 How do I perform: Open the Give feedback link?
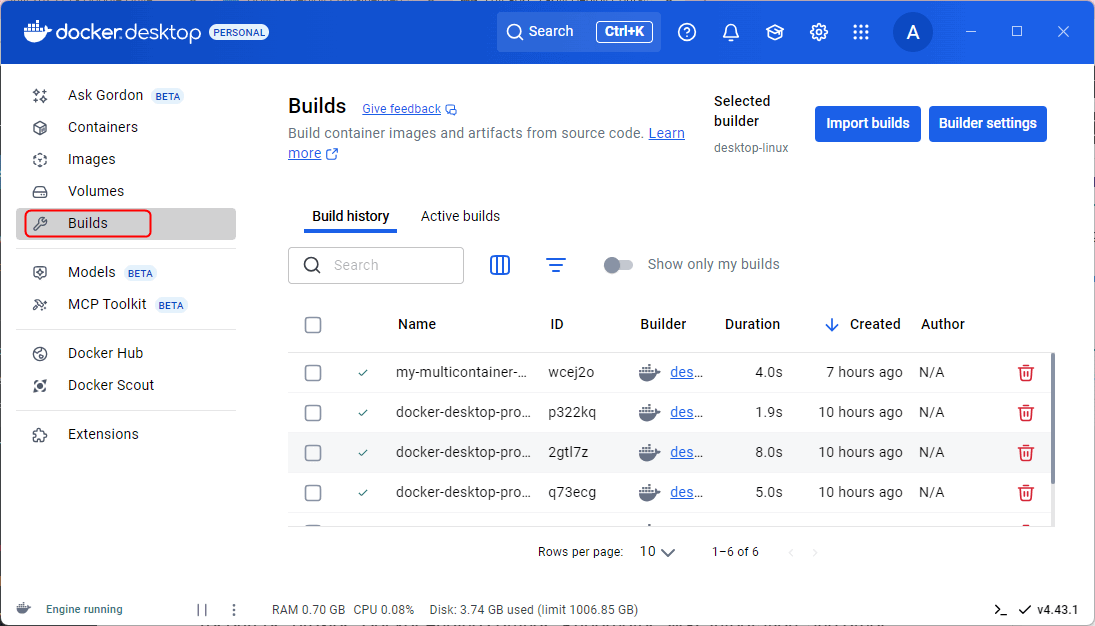click(401, 109)
